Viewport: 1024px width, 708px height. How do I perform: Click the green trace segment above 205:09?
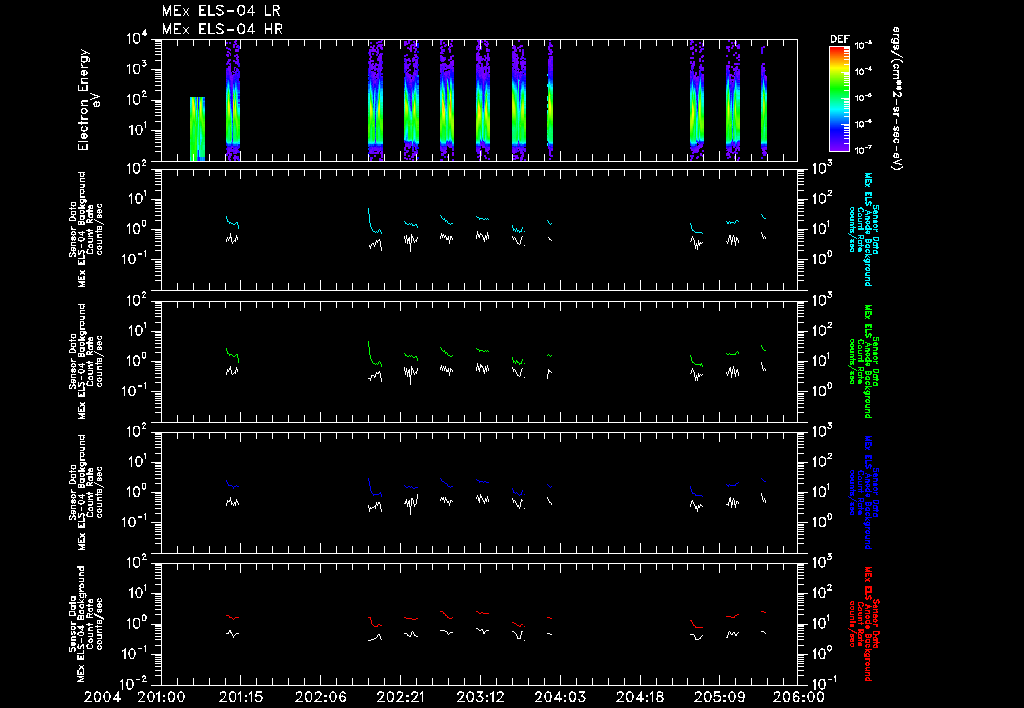pyautogui.click(x=733, y=353)
